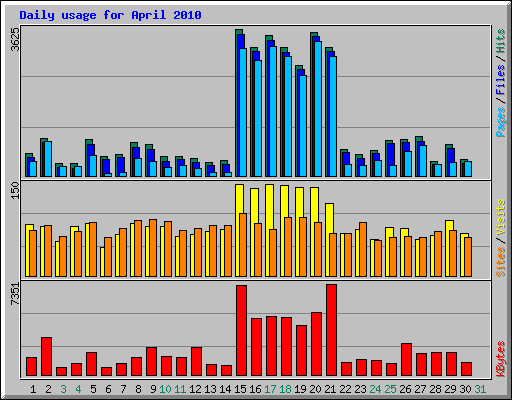
Task: Click green weekend day label 24
Action: click(x=375, y=389)
